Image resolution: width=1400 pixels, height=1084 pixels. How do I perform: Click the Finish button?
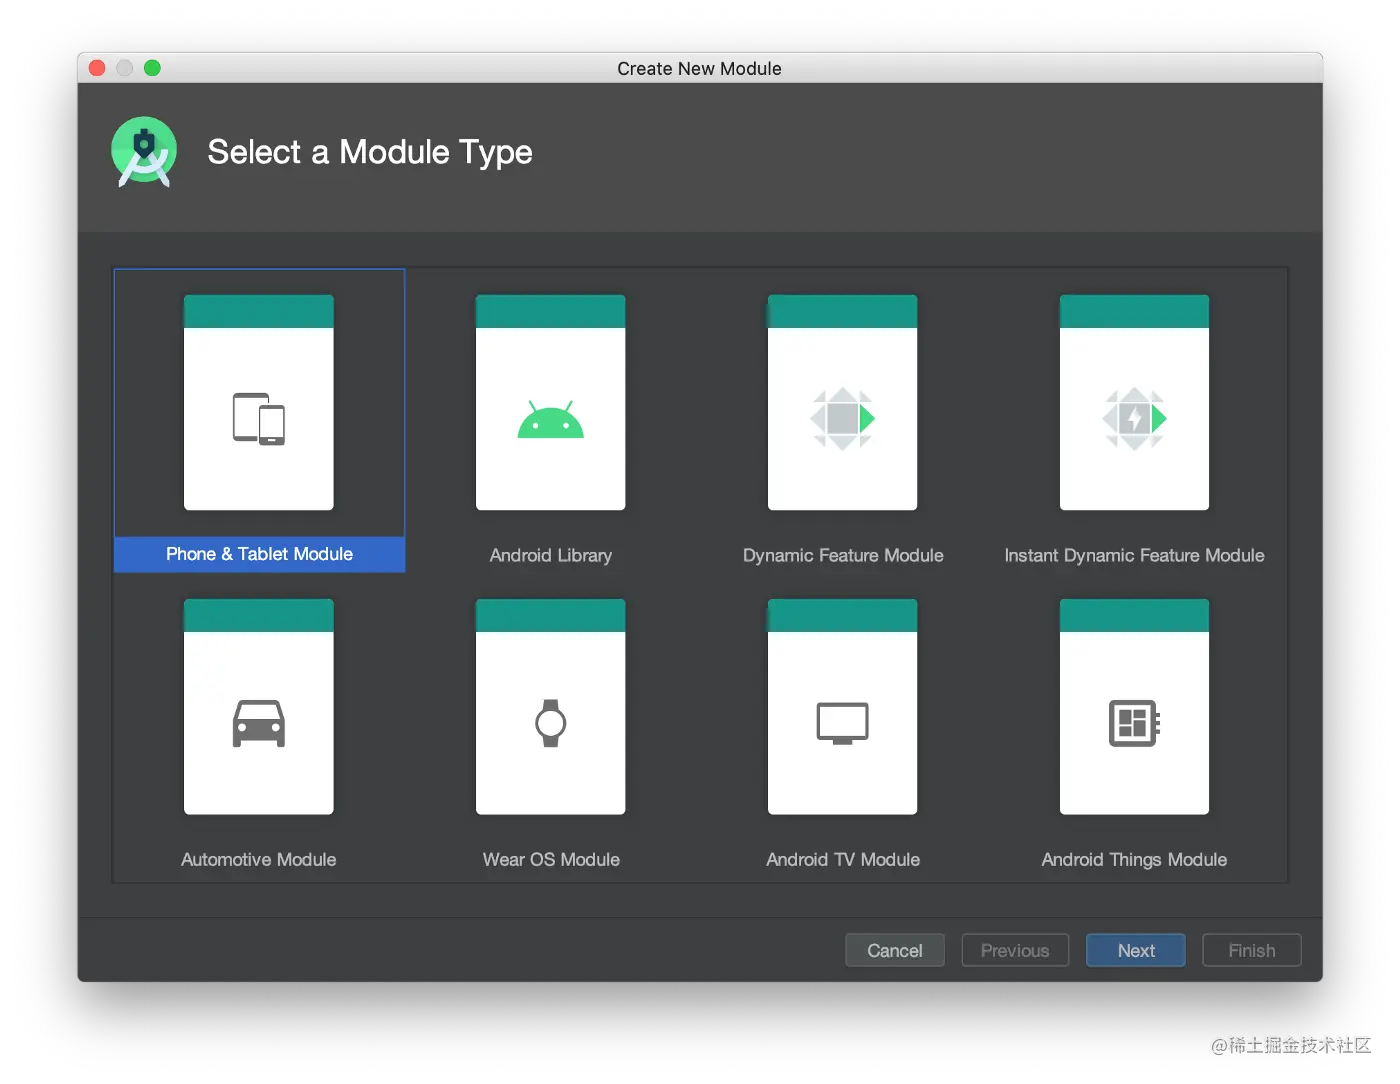pyautogui.click(x=1252, y=950)
